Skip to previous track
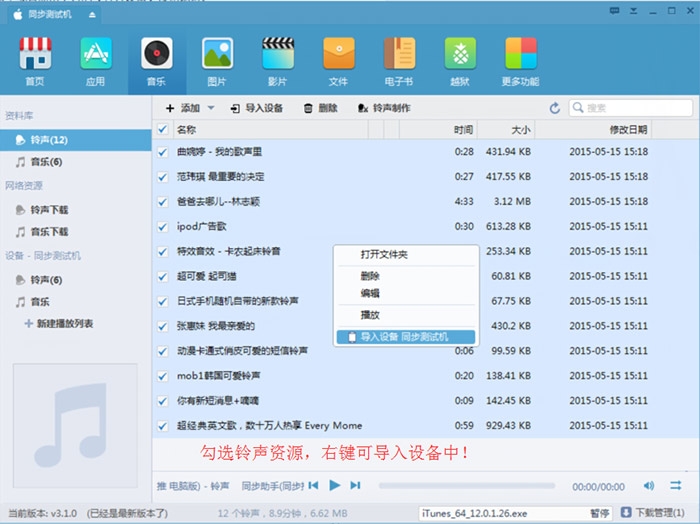The image size is (700, 524). tap(313, 485)
